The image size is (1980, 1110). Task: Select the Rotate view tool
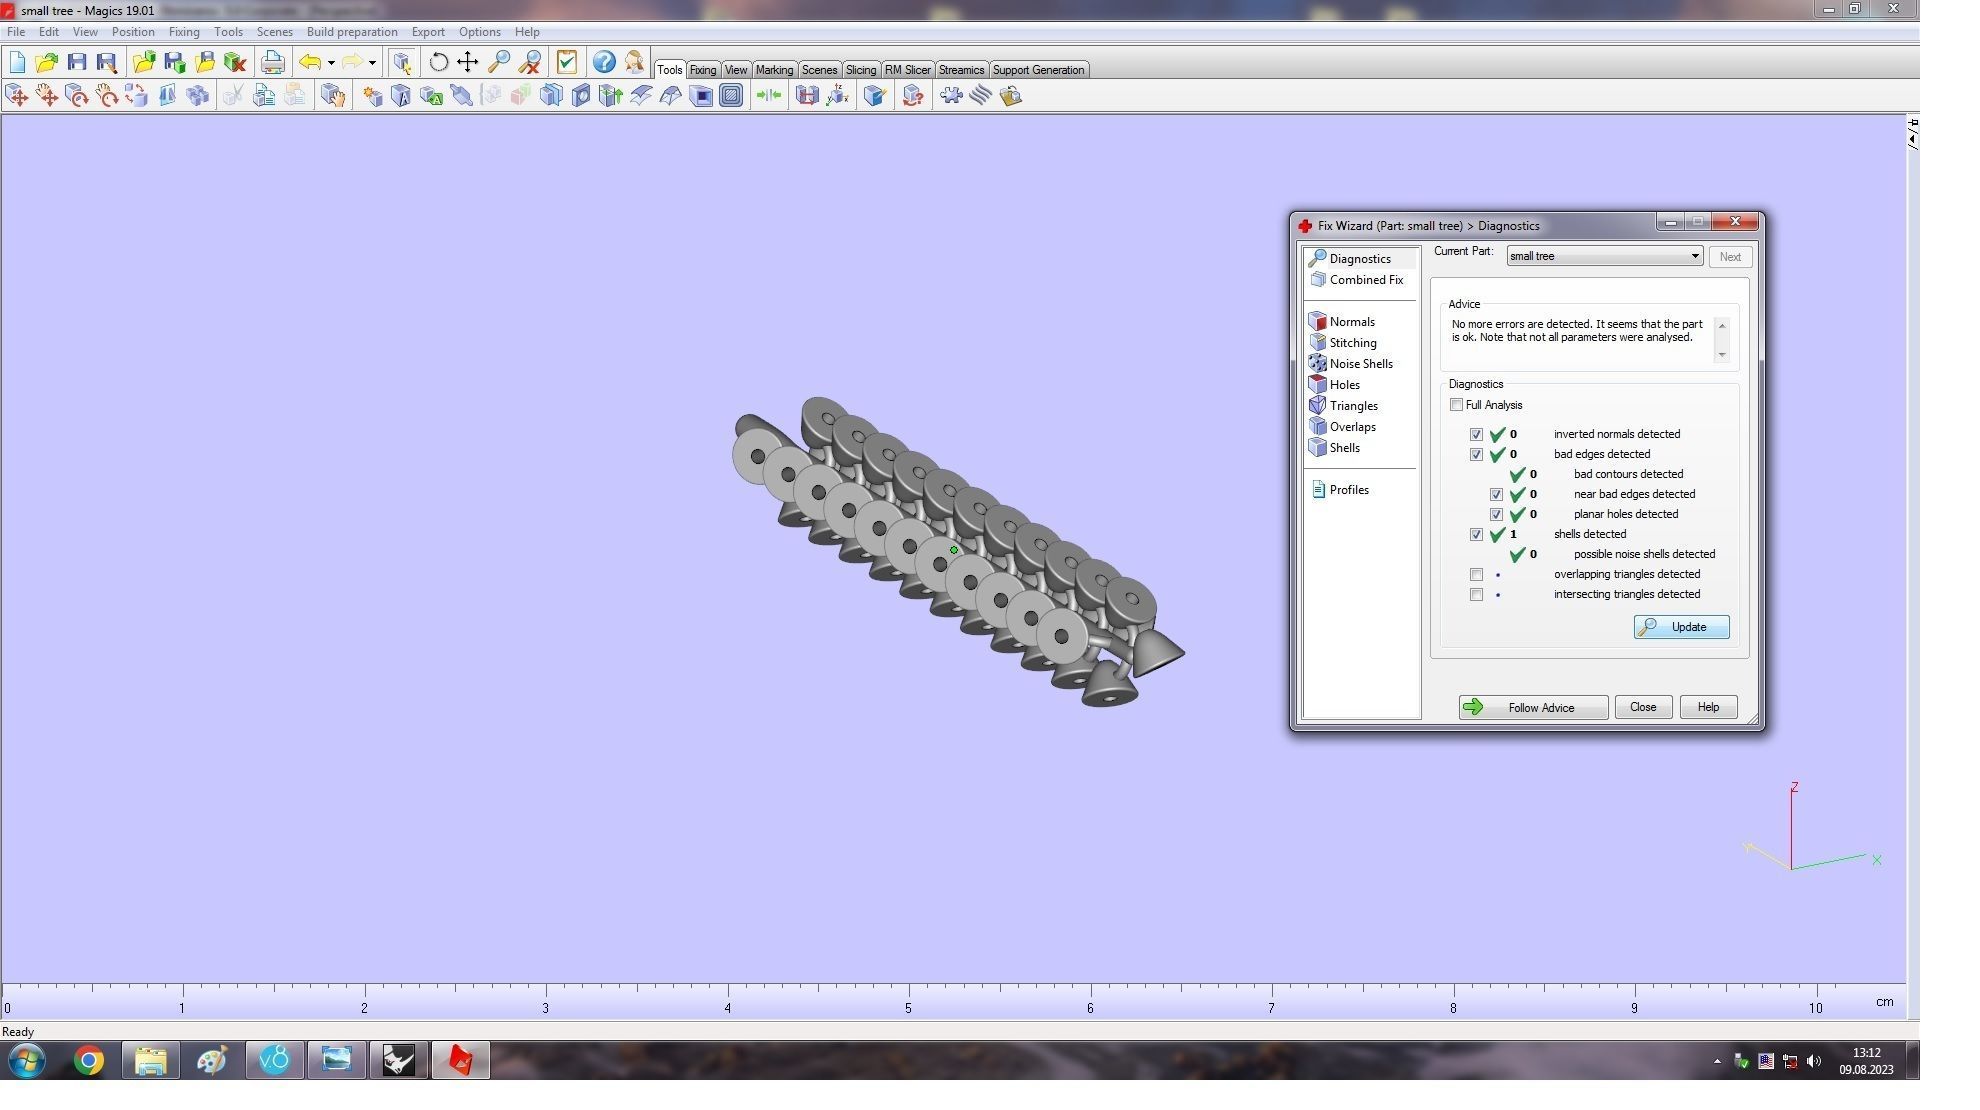click(438, 62)
